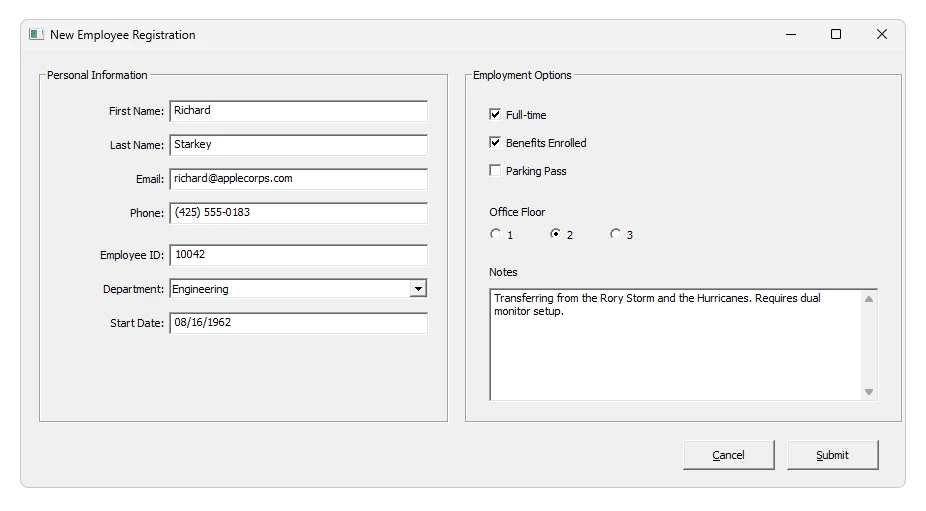The image size is (926, 511).
Task: Click into the Email text field
Action: 298,179
